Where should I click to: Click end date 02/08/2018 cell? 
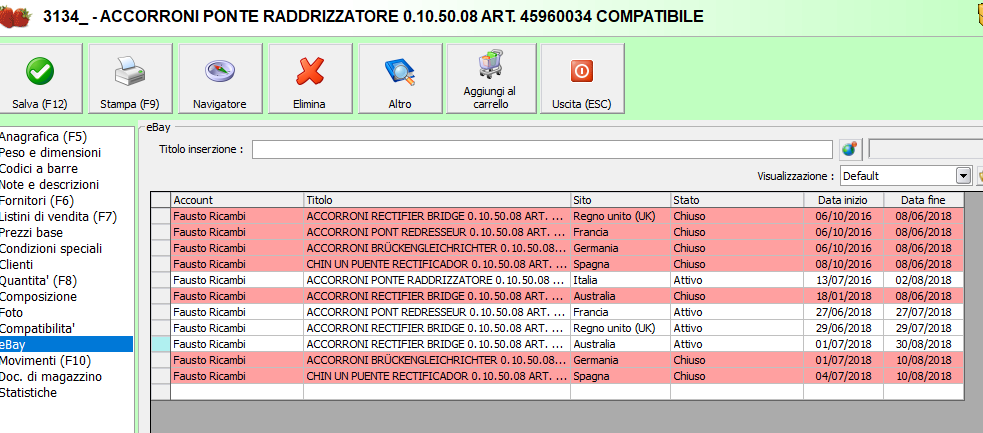click(x=923, y=280)
